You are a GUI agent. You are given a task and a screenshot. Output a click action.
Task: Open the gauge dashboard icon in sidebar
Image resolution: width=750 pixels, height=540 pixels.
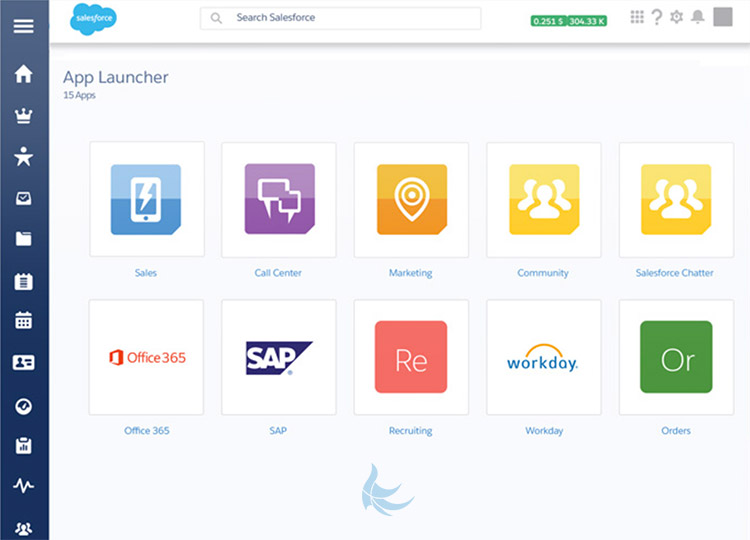click(23, 407)
